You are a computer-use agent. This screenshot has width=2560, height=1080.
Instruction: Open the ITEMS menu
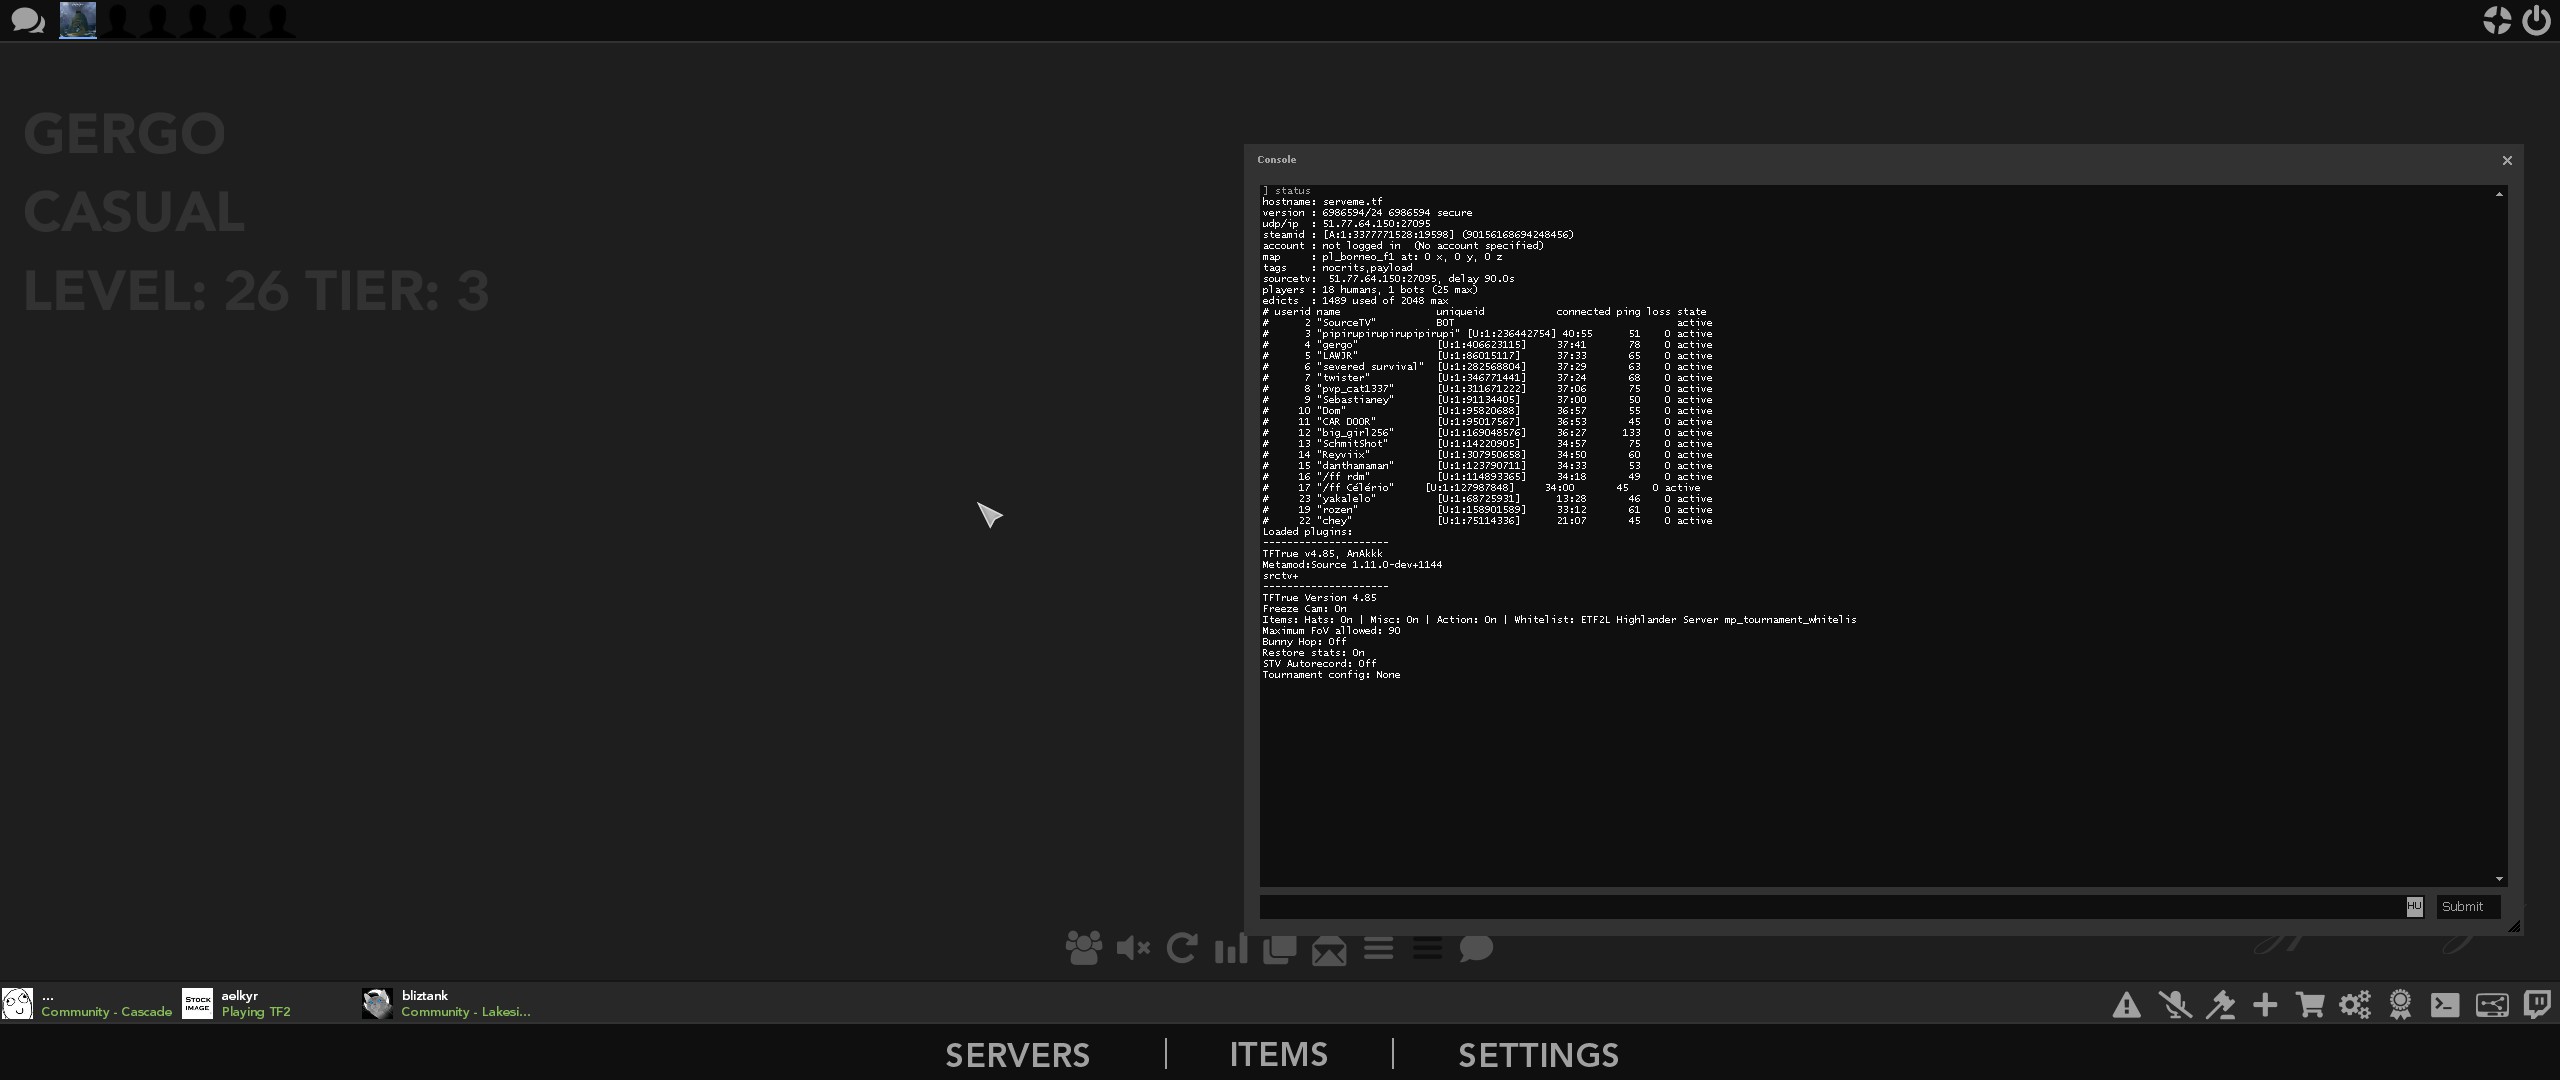coord(1278,1055)
